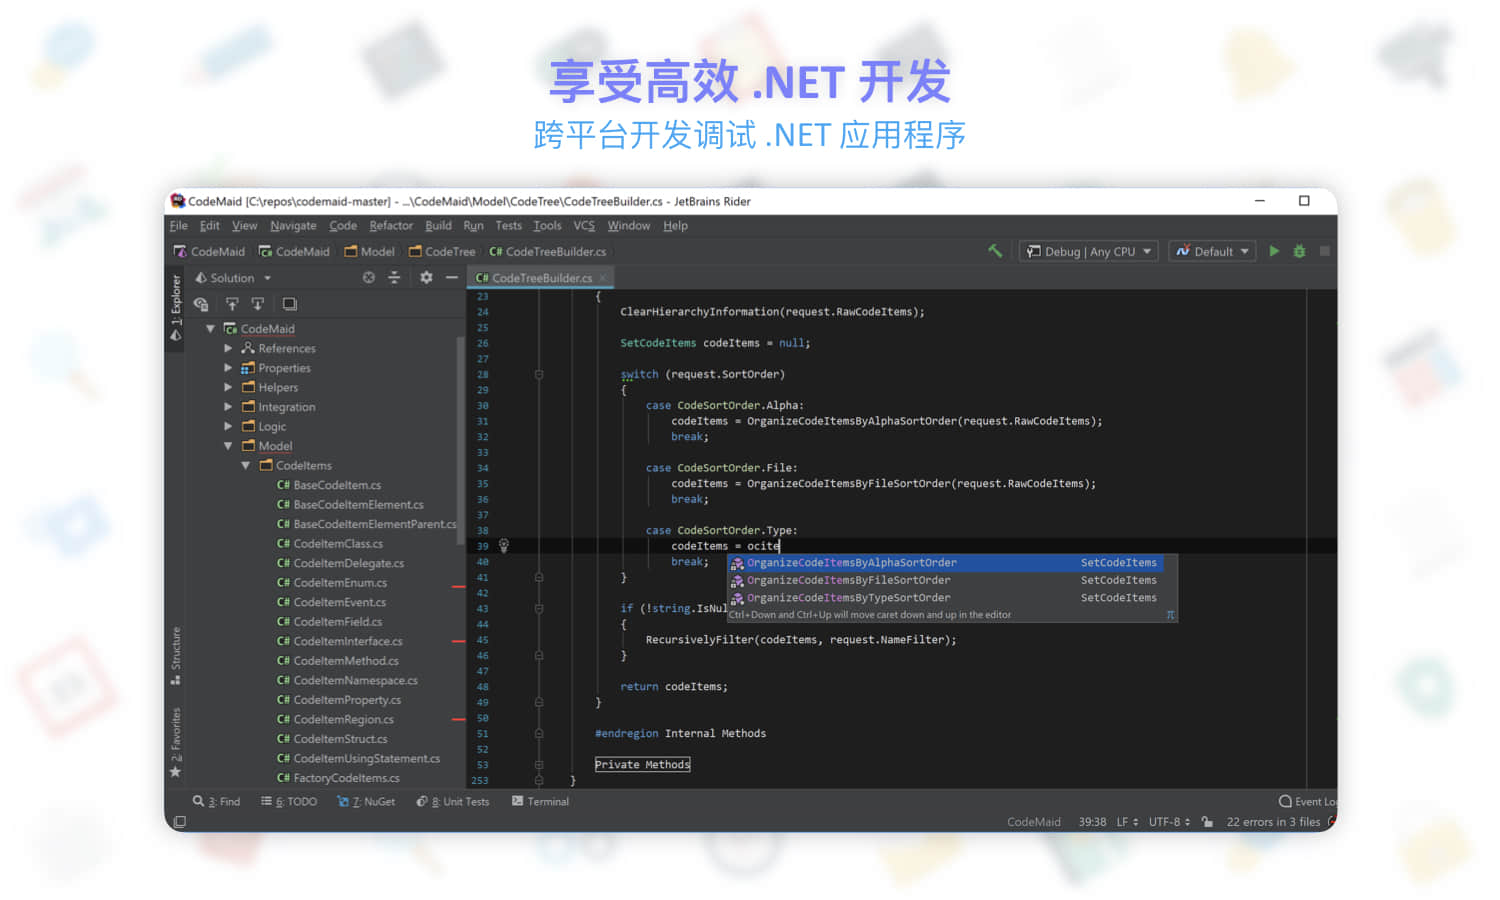Click the read-only lock icon in status bar

coord(1207,822)
